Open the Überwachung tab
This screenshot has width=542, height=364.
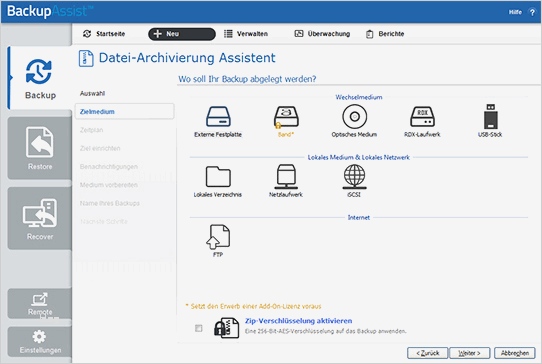pyautogui.click(x=322, y=34)
